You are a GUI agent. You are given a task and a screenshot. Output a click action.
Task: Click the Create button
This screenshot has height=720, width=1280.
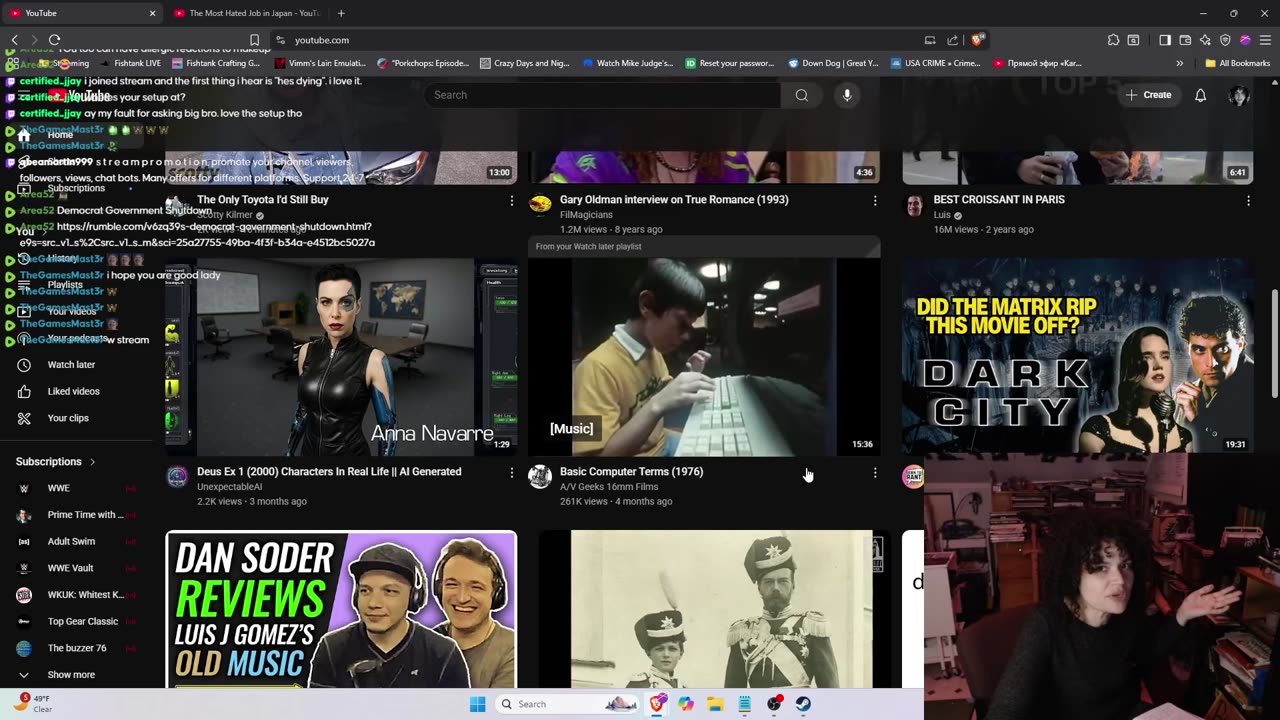point(1148,95)
